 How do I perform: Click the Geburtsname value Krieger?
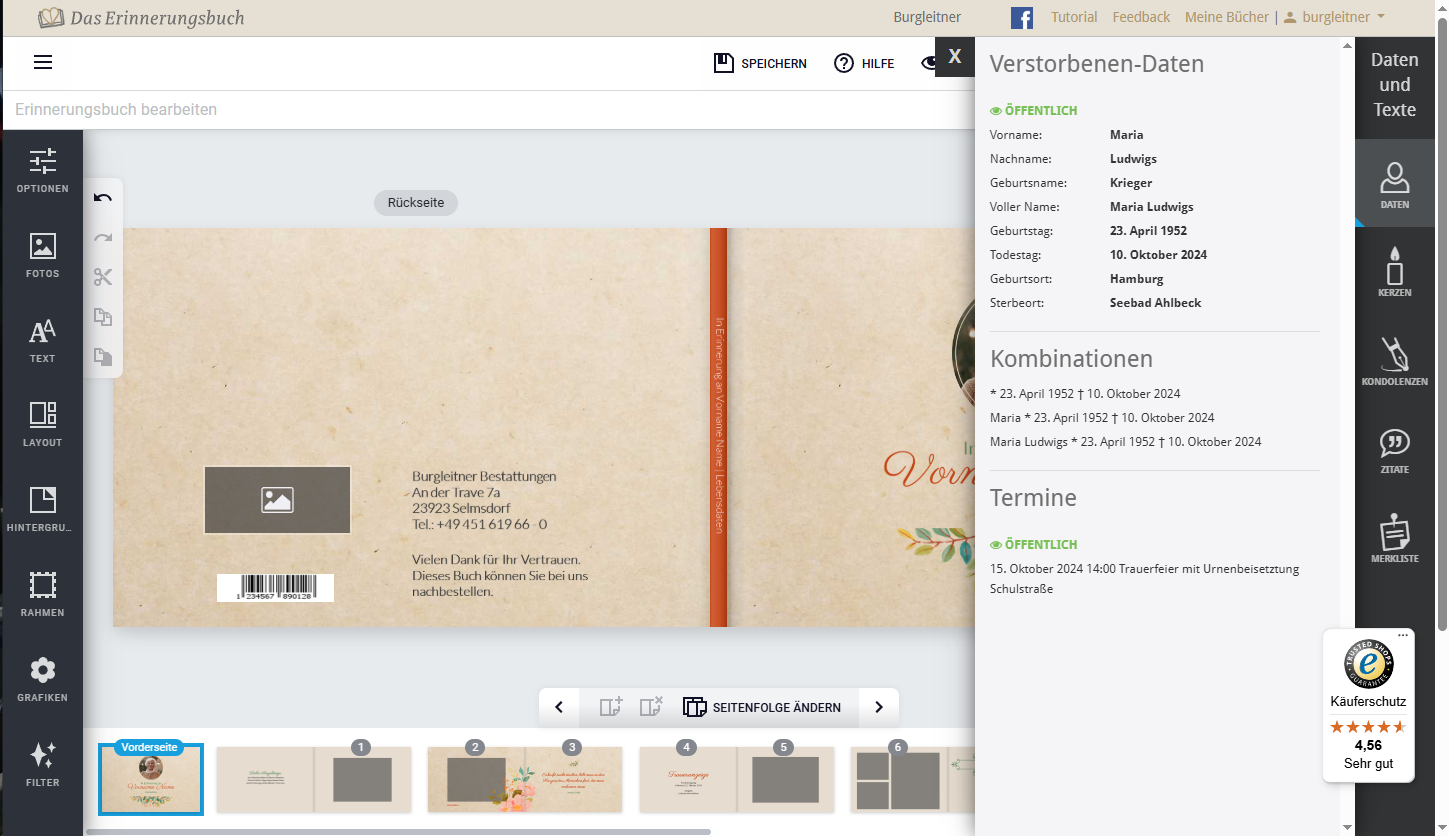point(1131,183)
